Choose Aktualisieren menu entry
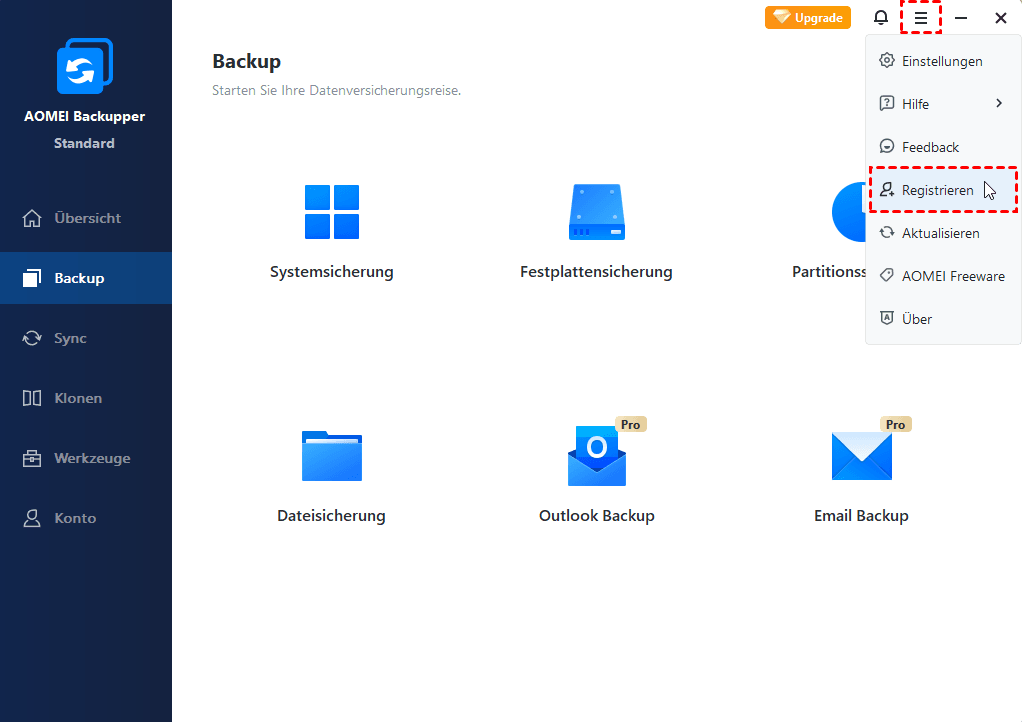 943,233
